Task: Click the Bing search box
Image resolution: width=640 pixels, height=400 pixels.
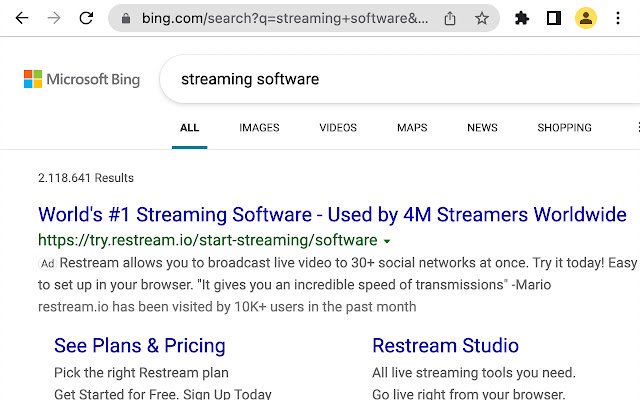Action: [x=400, y=79]
